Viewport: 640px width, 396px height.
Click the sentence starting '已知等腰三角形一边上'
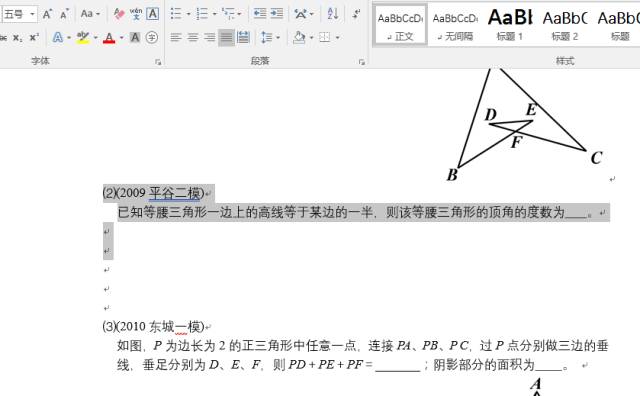click(355, 212)
